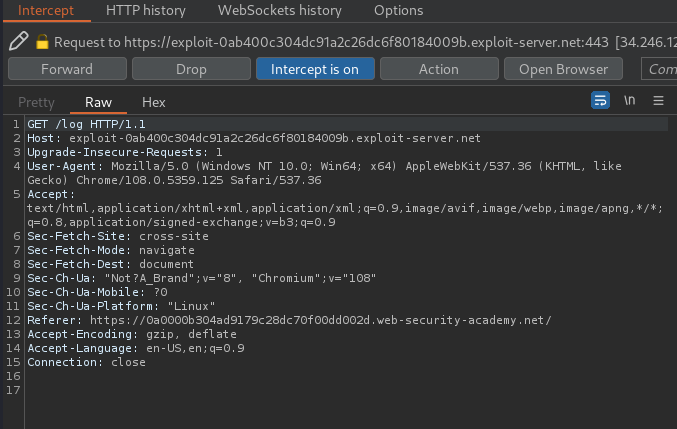This screenshot has width=677, height=429.
Task: Forward the intercepted request
Action: click(67, 69)
